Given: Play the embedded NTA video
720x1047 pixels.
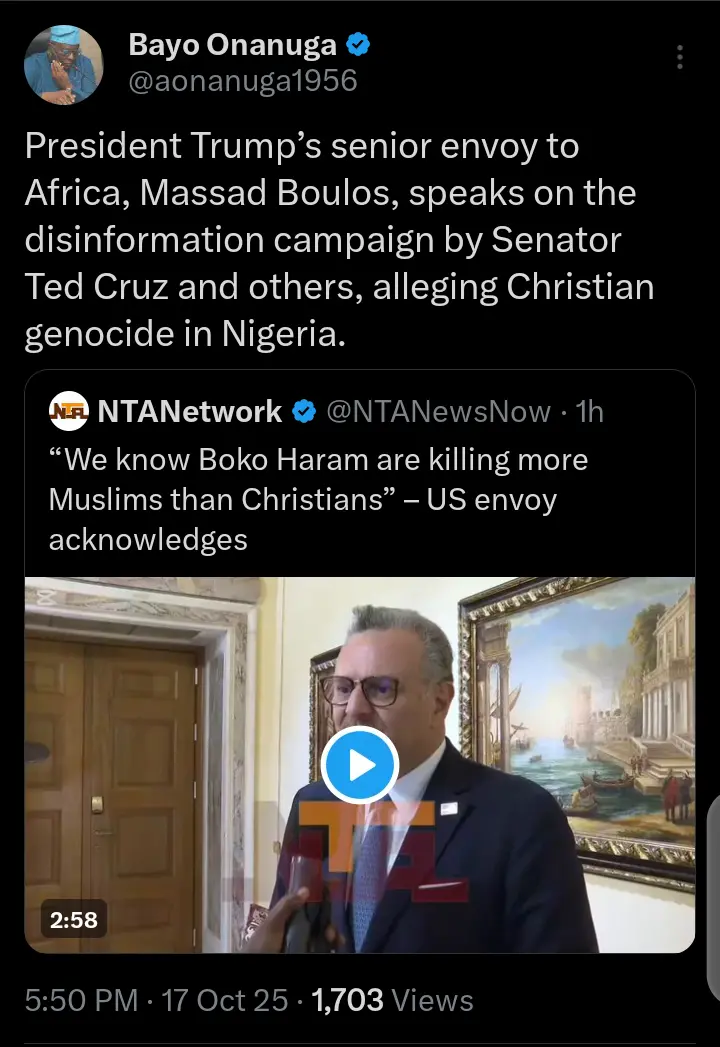Looking at the screenshot, I should (x=360, y=765).
